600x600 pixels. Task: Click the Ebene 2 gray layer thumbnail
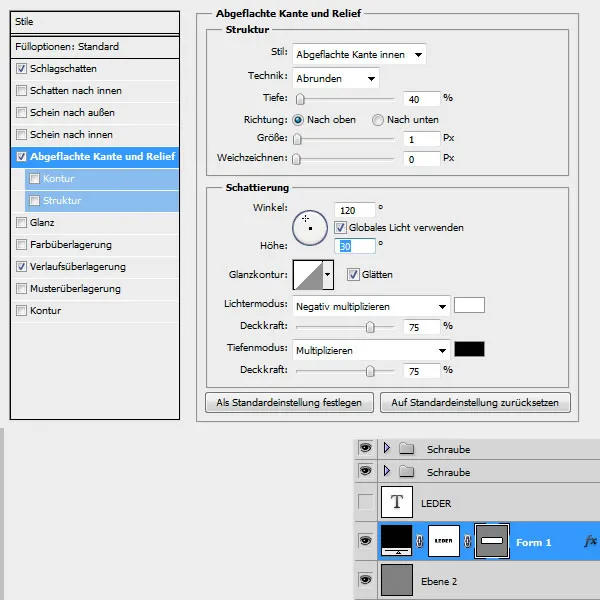399,580
